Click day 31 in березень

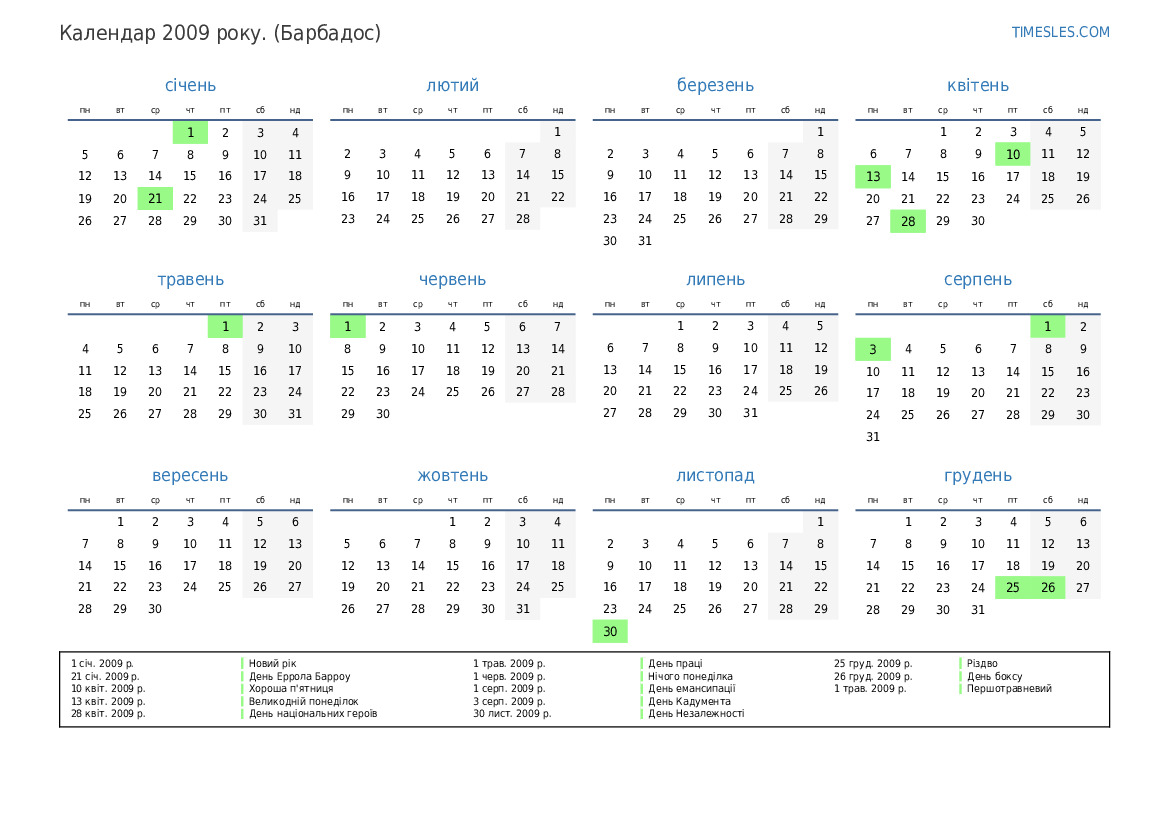tap(645, 241)
